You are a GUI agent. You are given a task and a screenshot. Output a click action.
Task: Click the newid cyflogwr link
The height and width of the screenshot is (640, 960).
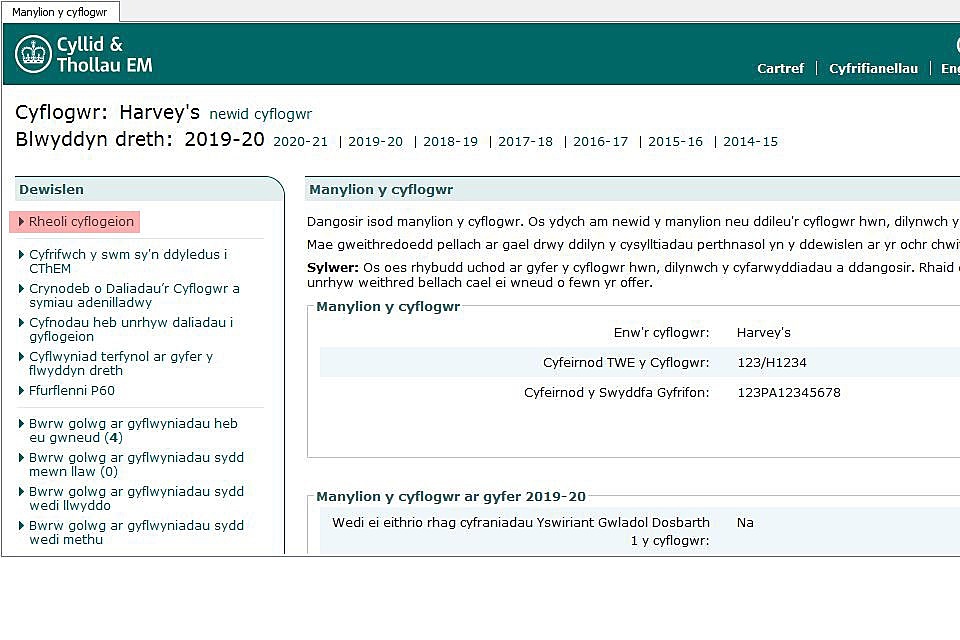(260, 114)
